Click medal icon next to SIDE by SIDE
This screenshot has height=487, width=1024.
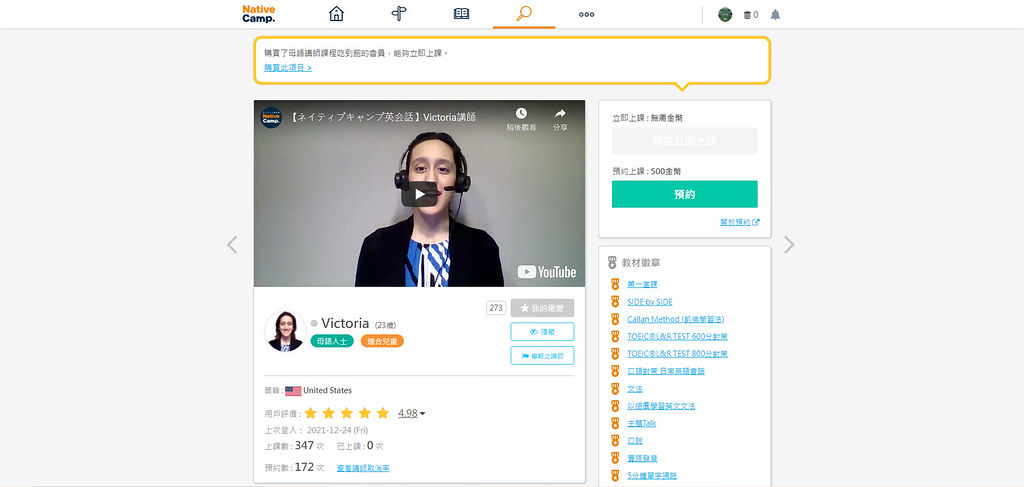coord(614,302)
